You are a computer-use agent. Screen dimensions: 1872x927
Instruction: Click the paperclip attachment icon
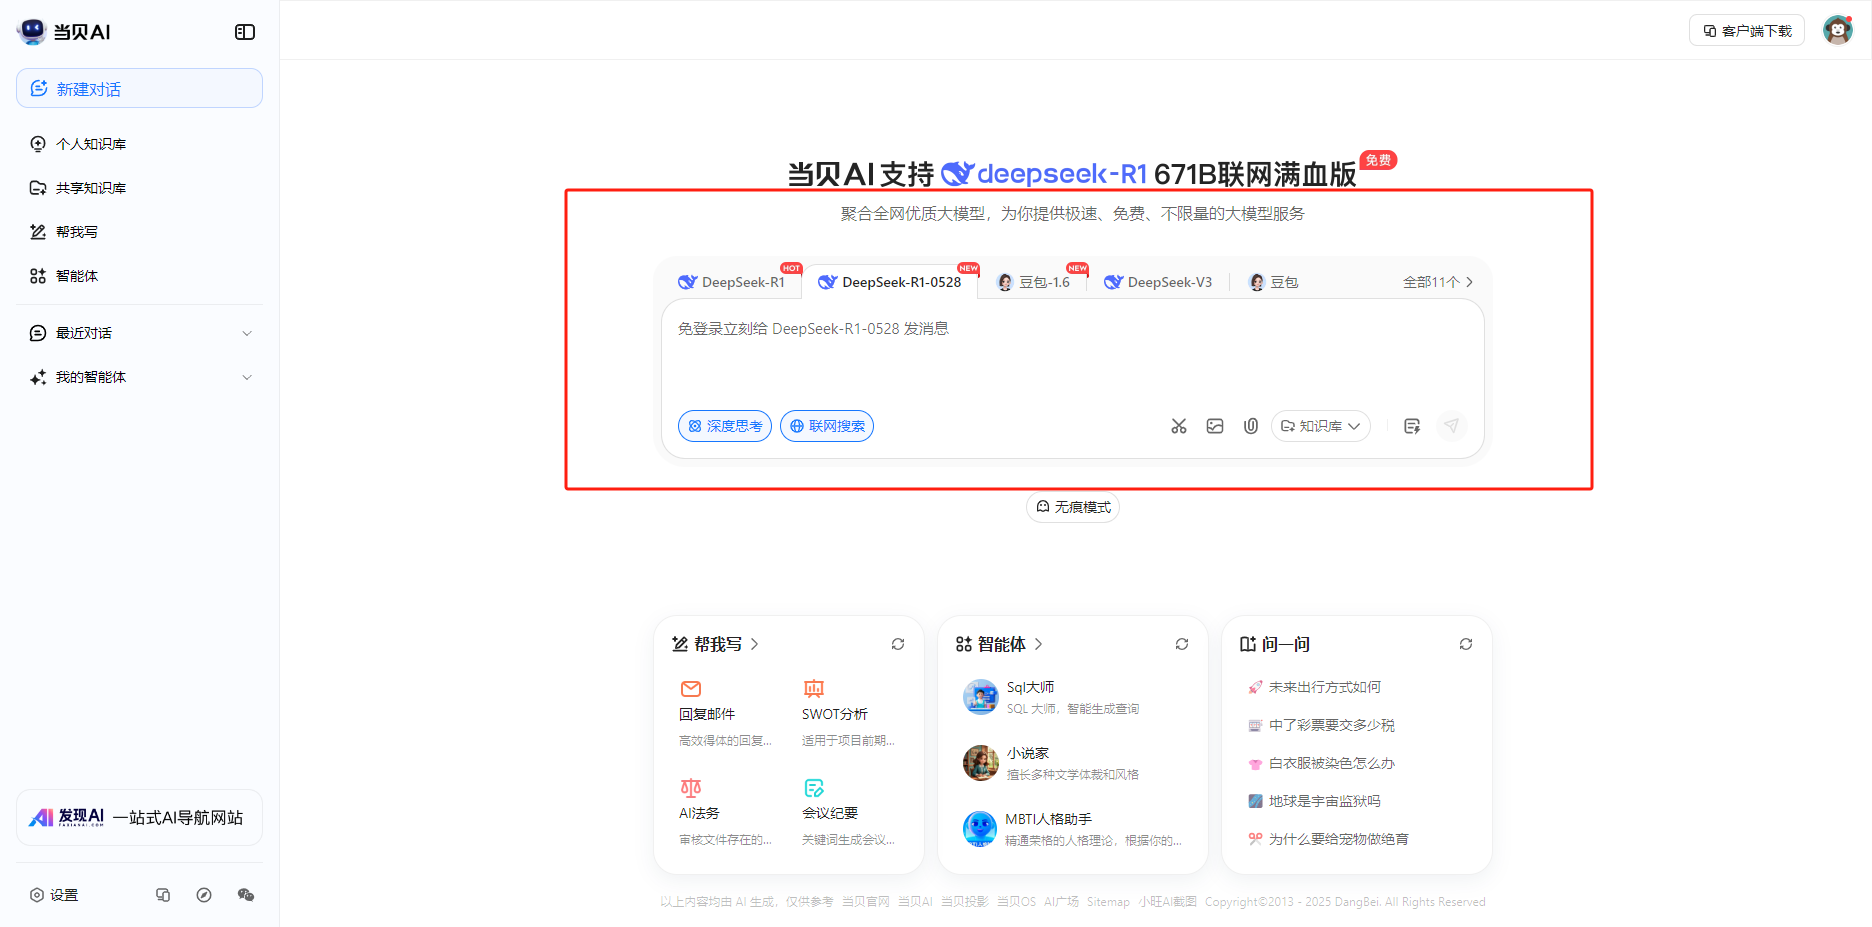[1251, 426]
